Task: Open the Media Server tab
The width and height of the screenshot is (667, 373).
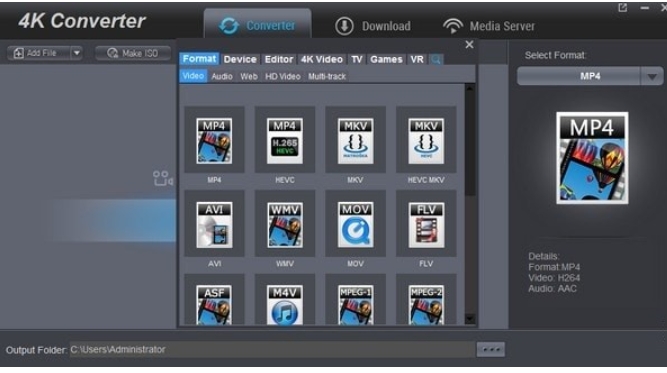Action: pyautogui.click(x=489, y=26)
